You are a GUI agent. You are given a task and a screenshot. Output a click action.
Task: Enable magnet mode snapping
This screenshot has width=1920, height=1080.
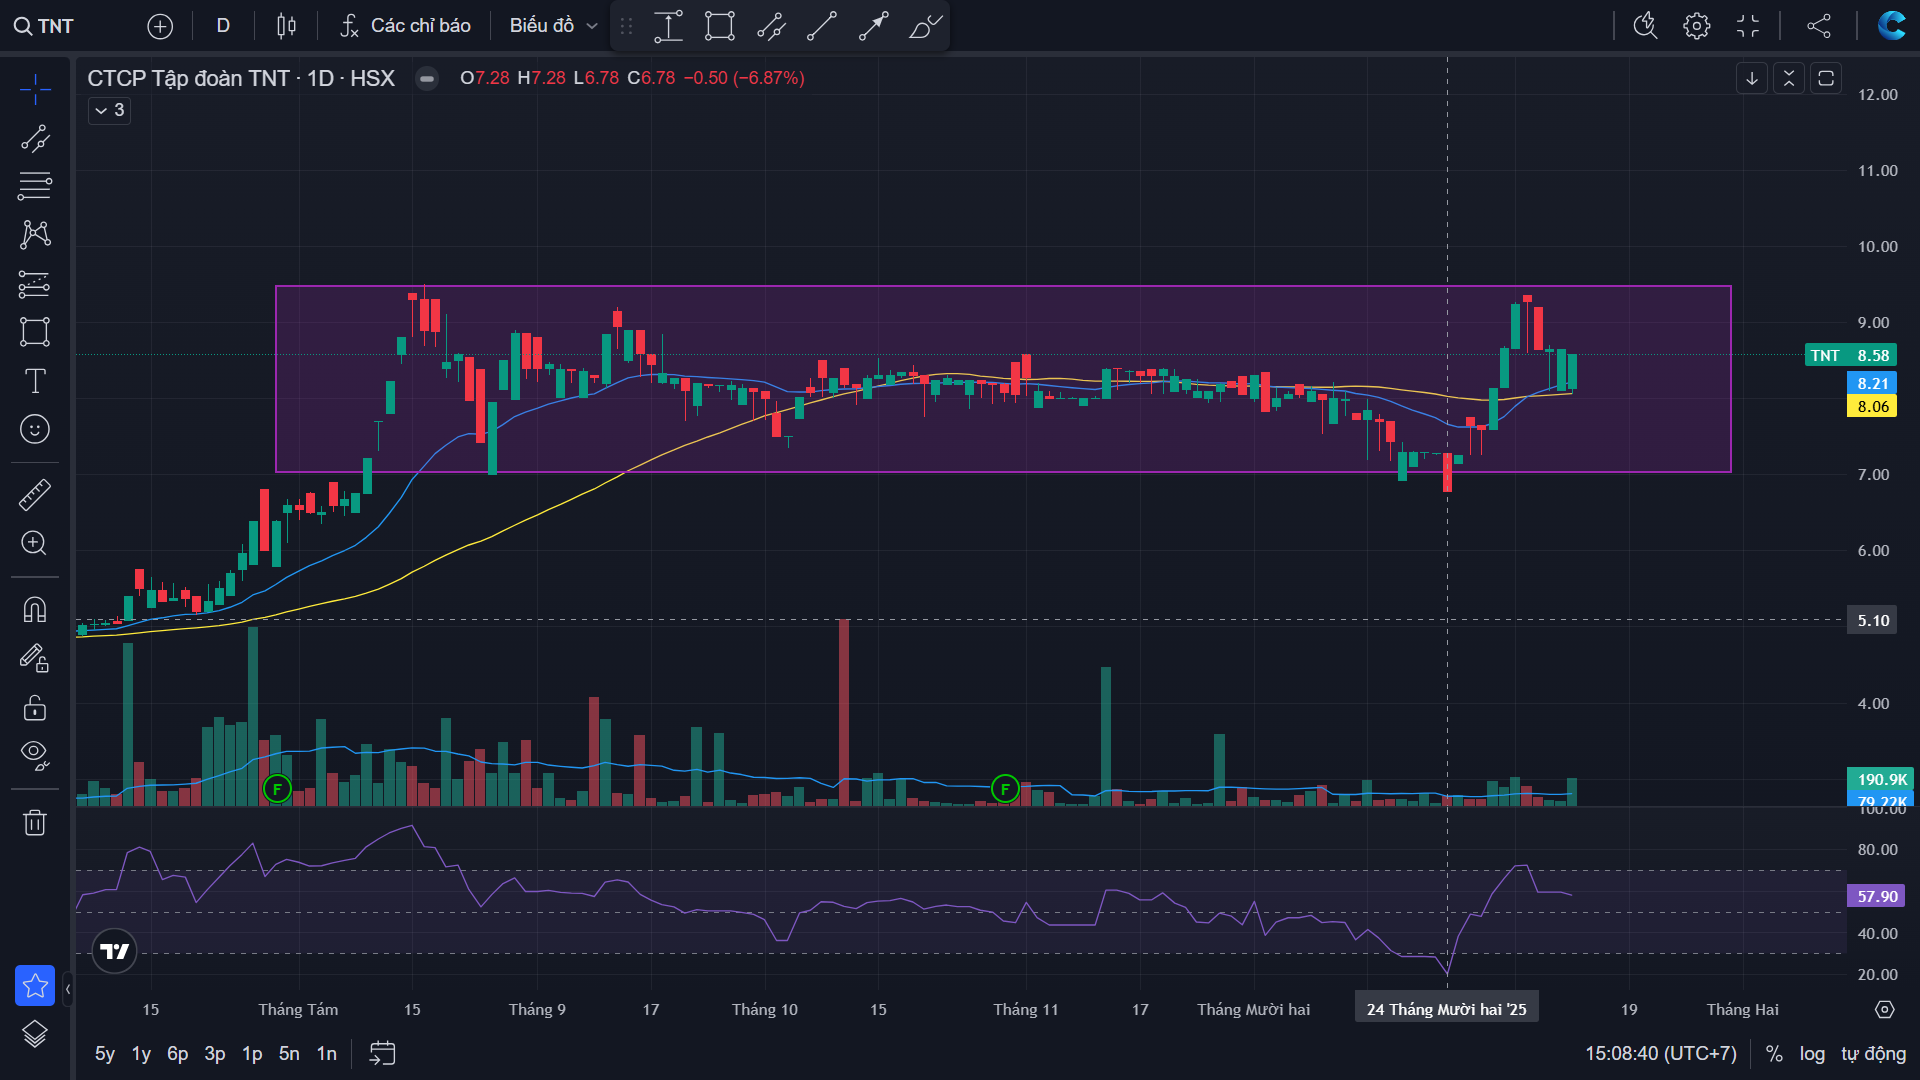coord(35,609)
